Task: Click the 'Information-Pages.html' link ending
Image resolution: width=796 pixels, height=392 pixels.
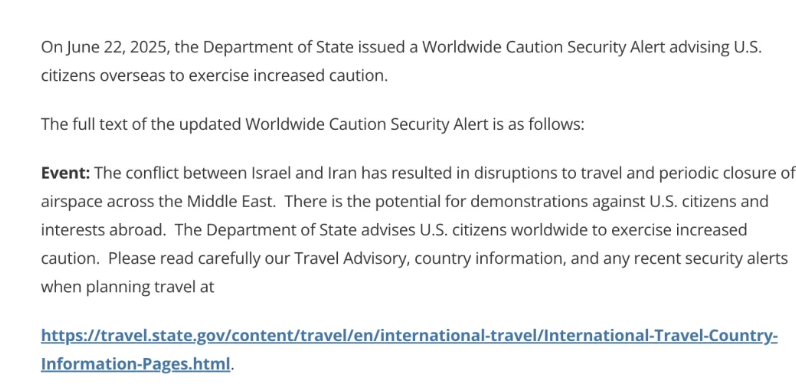Action: pyautogui.click(x=136, y=364)
